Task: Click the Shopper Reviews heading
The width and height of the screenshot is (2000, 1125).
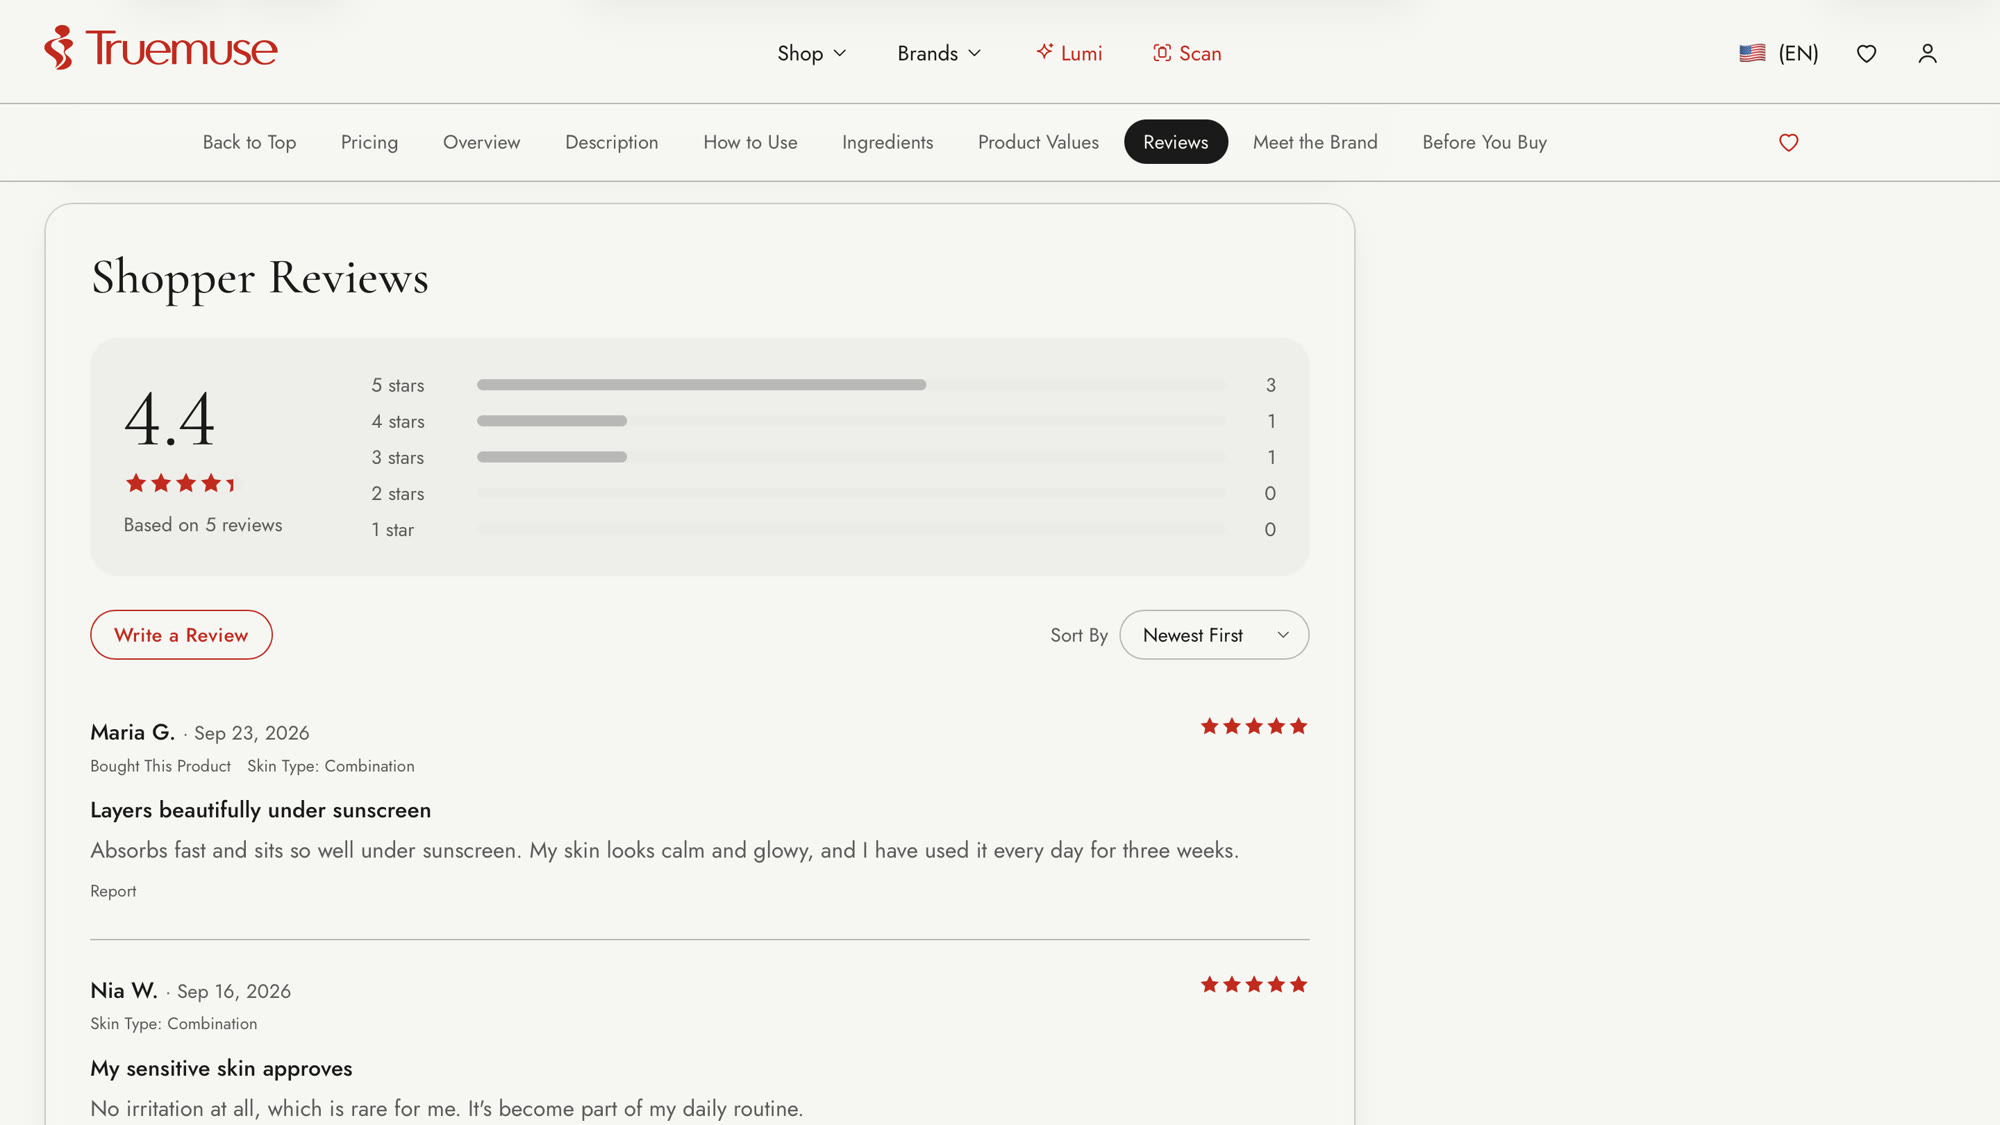Action: pyautogui.click(x=259, y=277)
